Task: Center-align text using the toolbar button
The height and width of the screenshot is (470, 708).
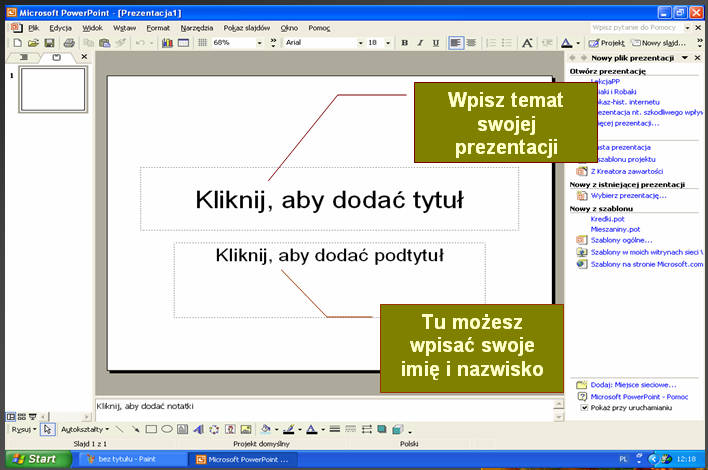Action: pos(471,43)
